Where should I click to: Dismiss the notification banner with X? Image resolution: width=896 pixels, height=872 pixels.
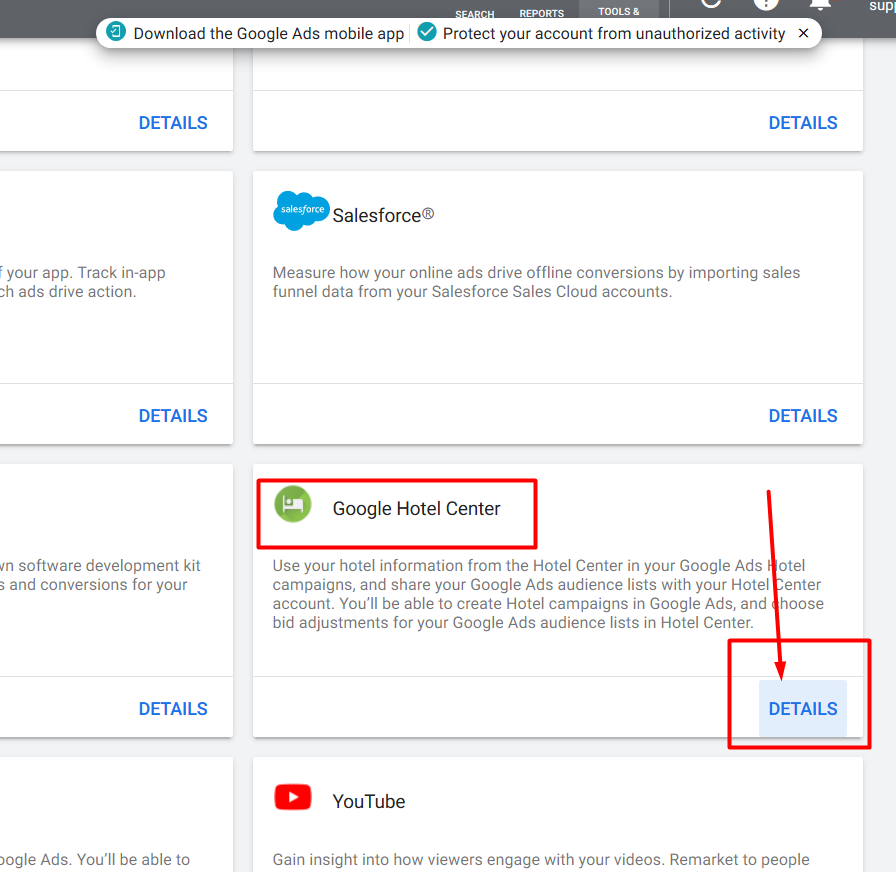click(803, 33)
